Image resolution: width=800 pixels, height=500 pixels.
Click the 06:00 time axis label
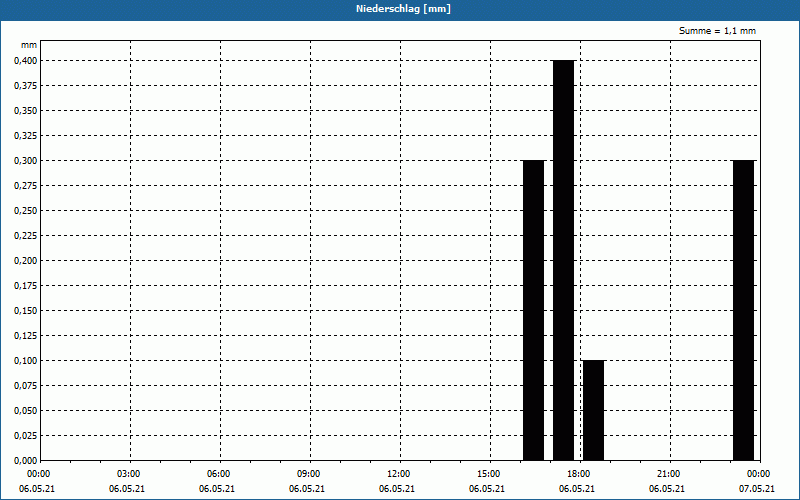(x=219, y=474)
